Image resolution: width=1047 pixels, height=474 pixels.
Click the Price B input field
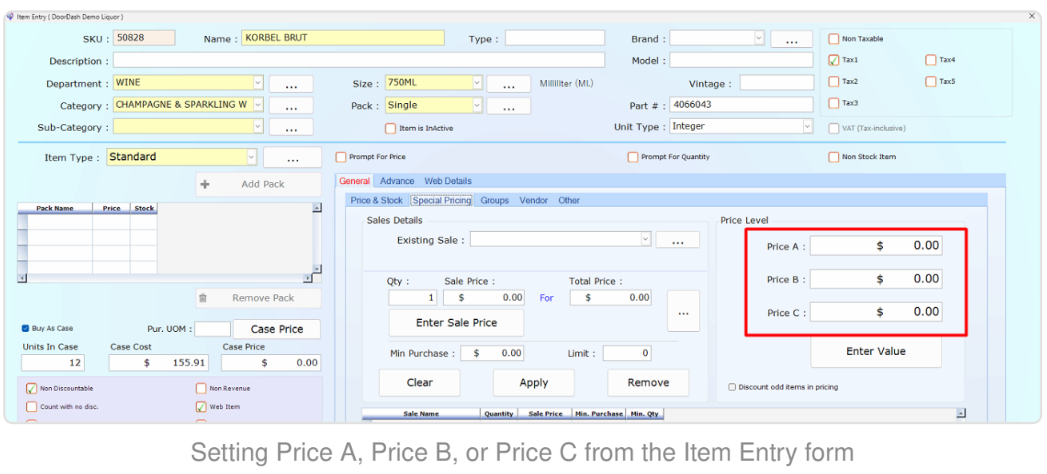pos(876,279)
